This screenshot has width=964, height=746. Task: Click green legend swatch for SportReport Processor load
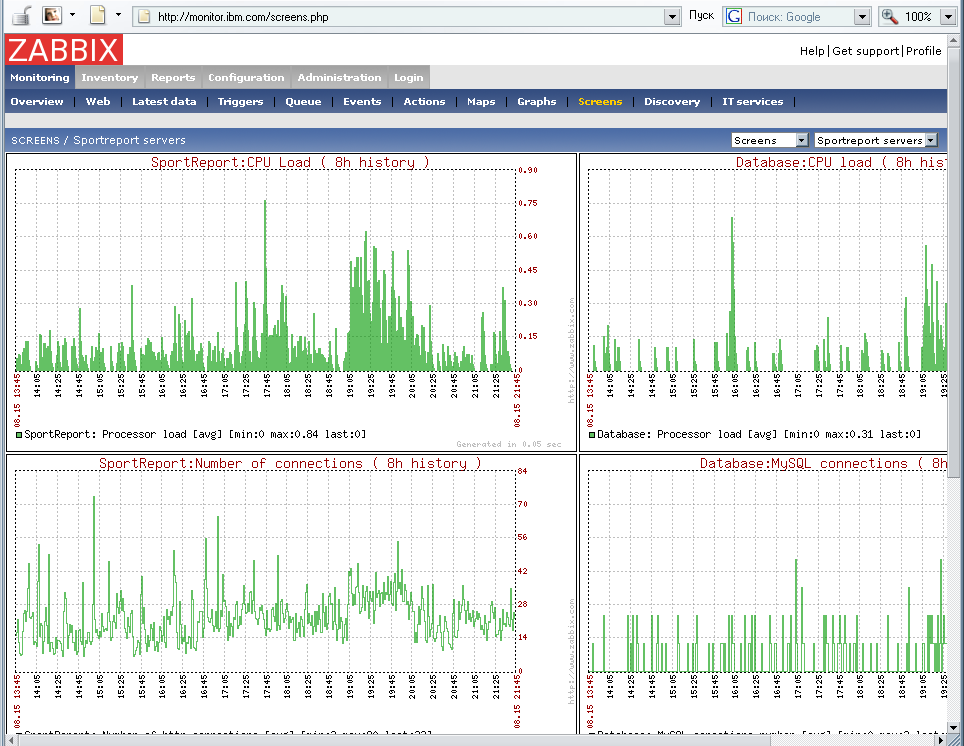(x=18, y=435)
